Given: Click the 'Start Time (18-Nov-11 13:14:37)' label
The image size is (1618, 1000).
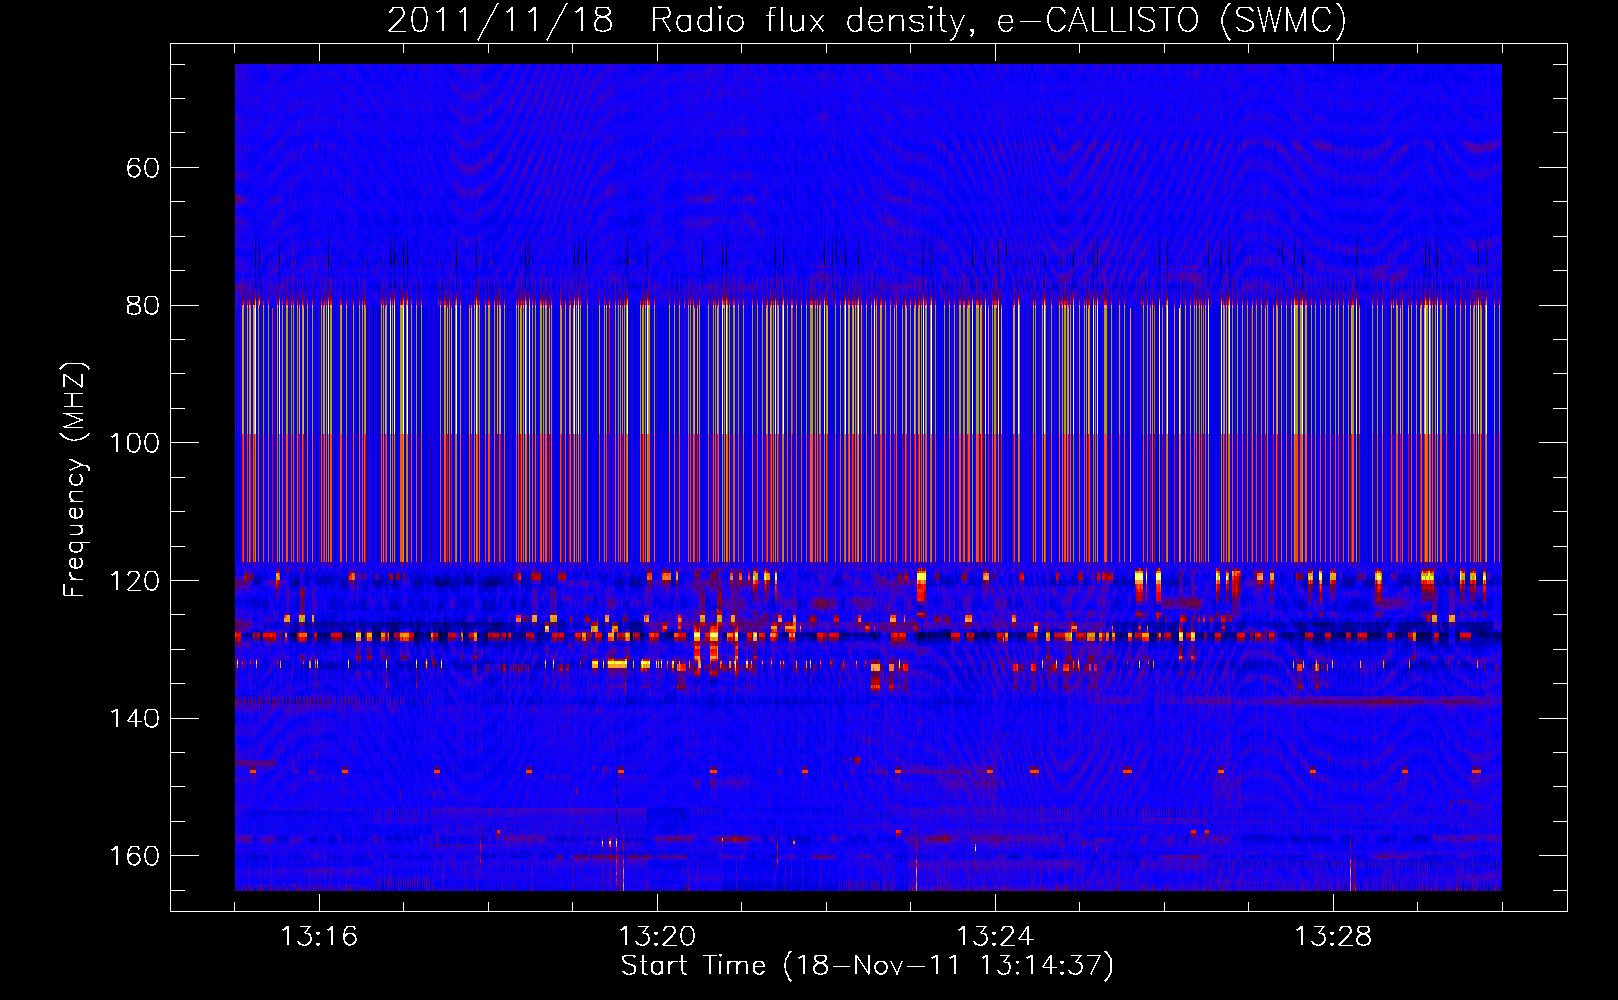Looking at the screenshot, I should point(867,965).
